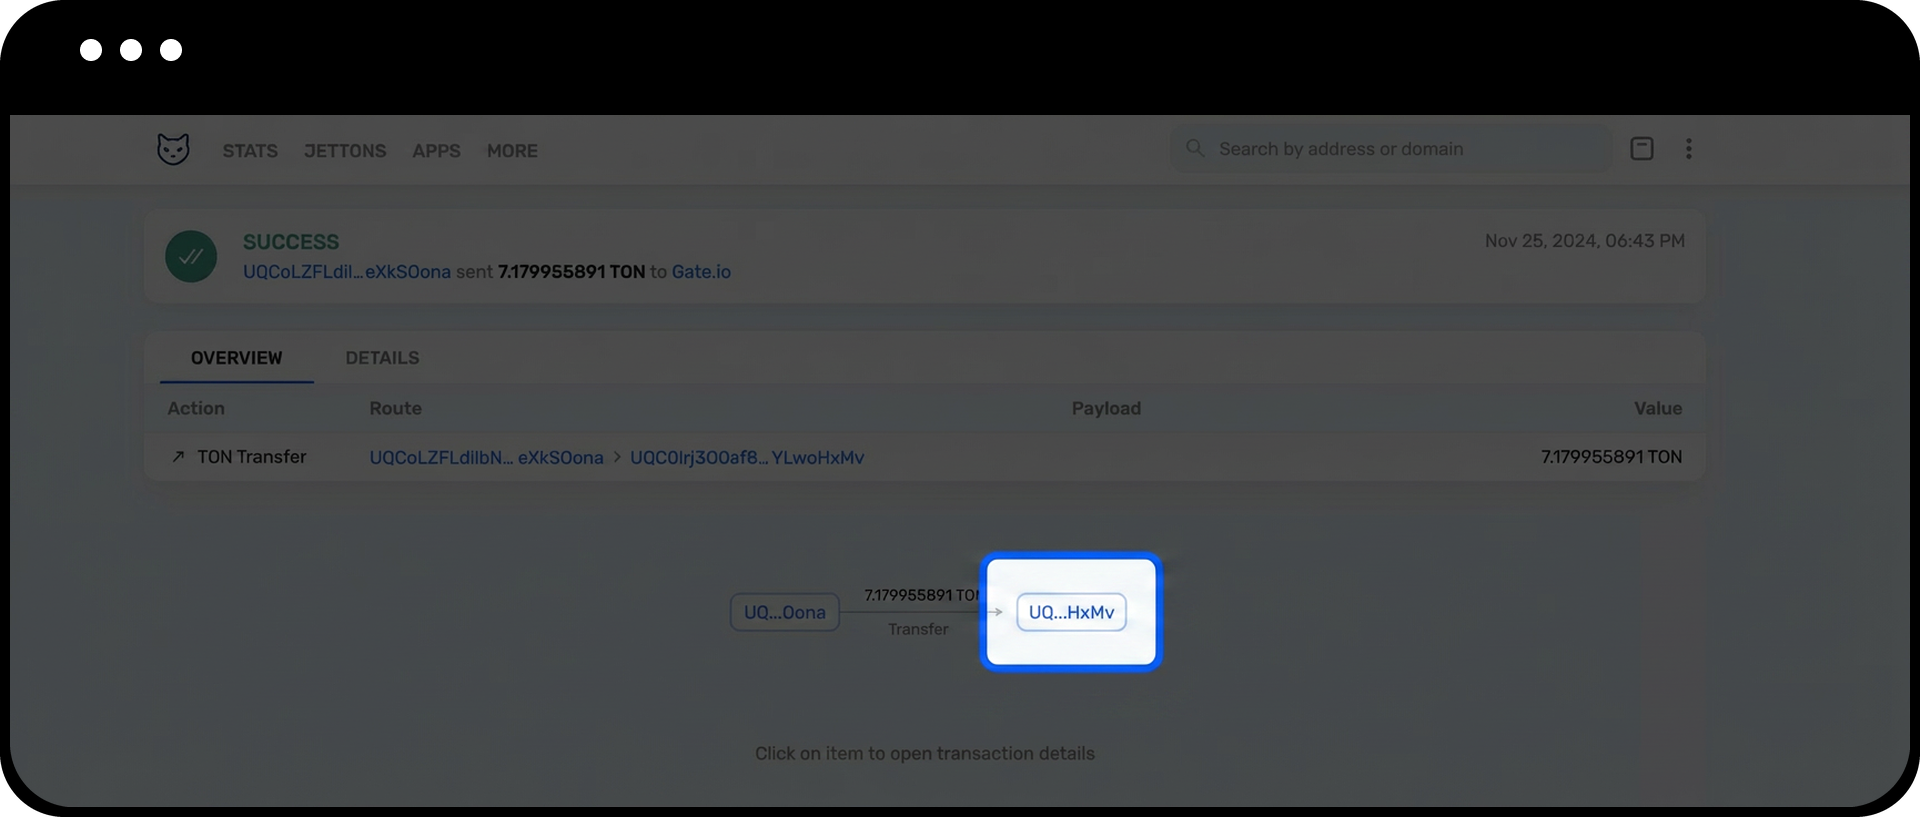Select the UQ...Oona node in graph
The image size is (1920, 817).
(785, 612)
